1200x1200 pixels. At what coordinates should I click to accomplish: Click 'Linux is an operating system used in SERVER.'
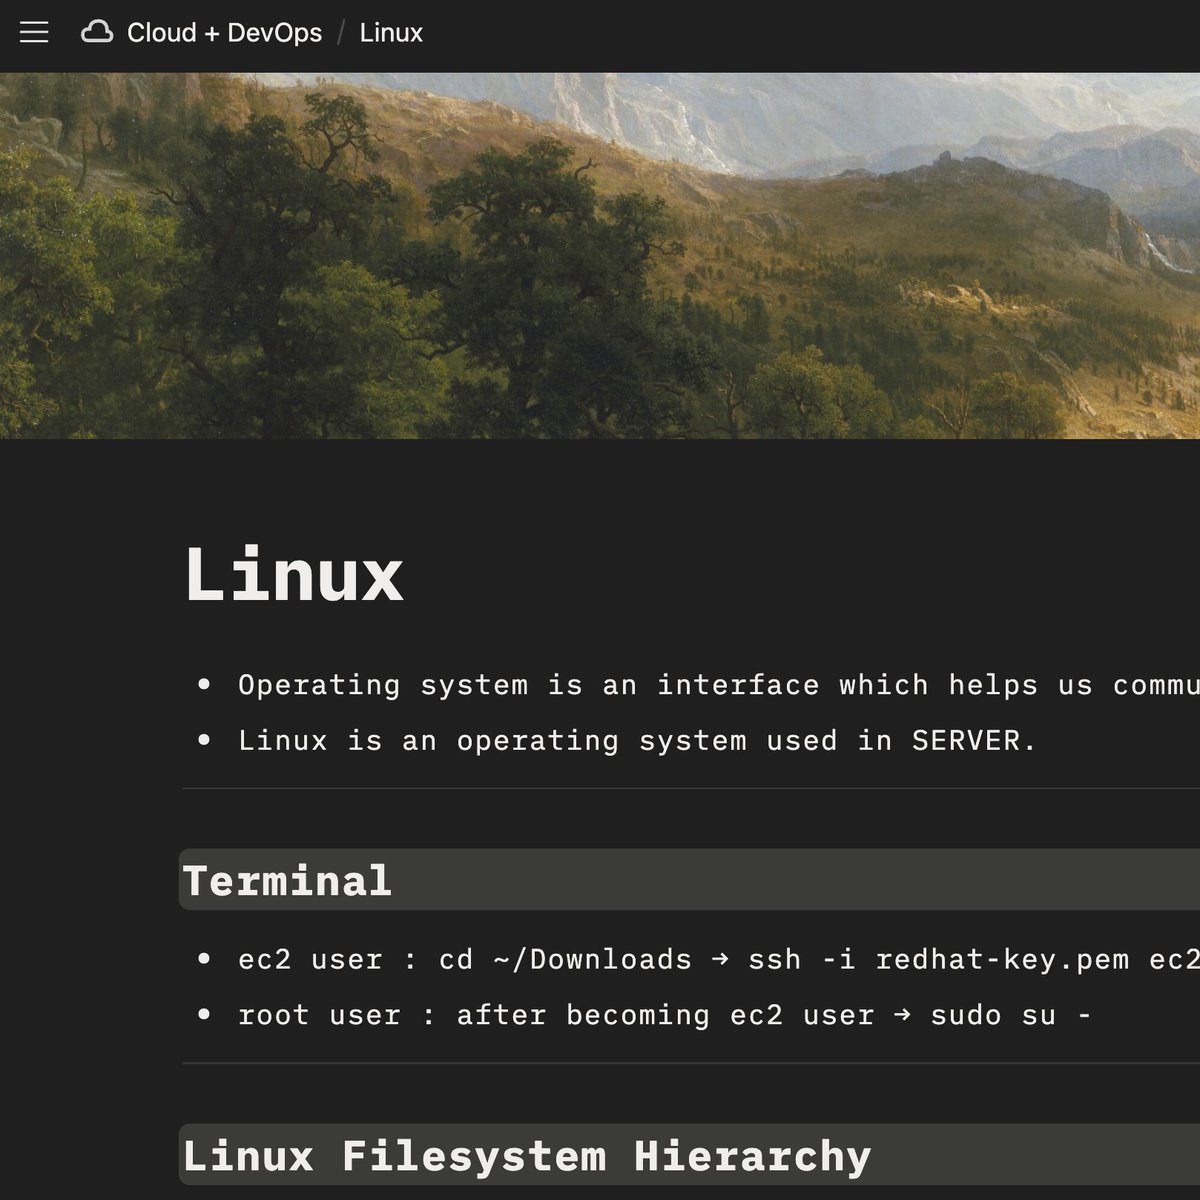click(637, 741)
